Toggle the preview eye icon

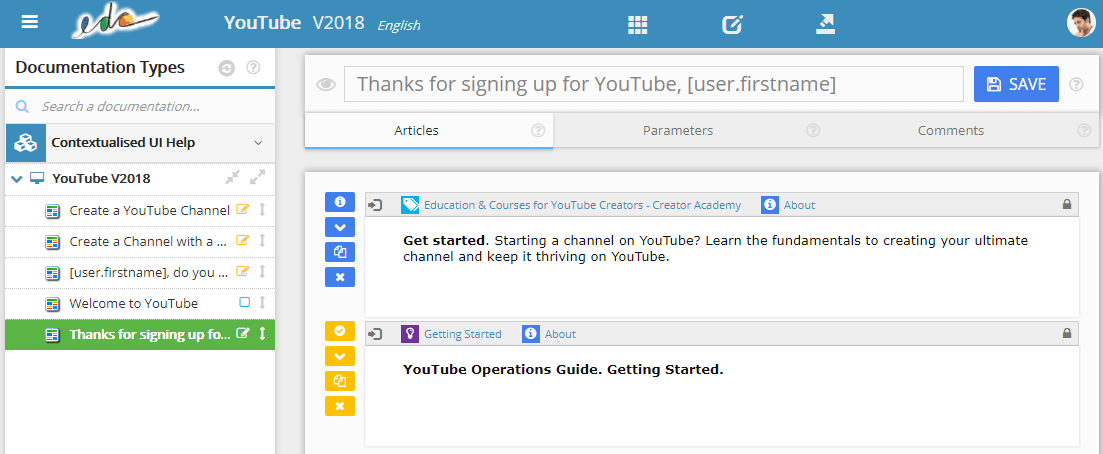(x=326, y=84)
